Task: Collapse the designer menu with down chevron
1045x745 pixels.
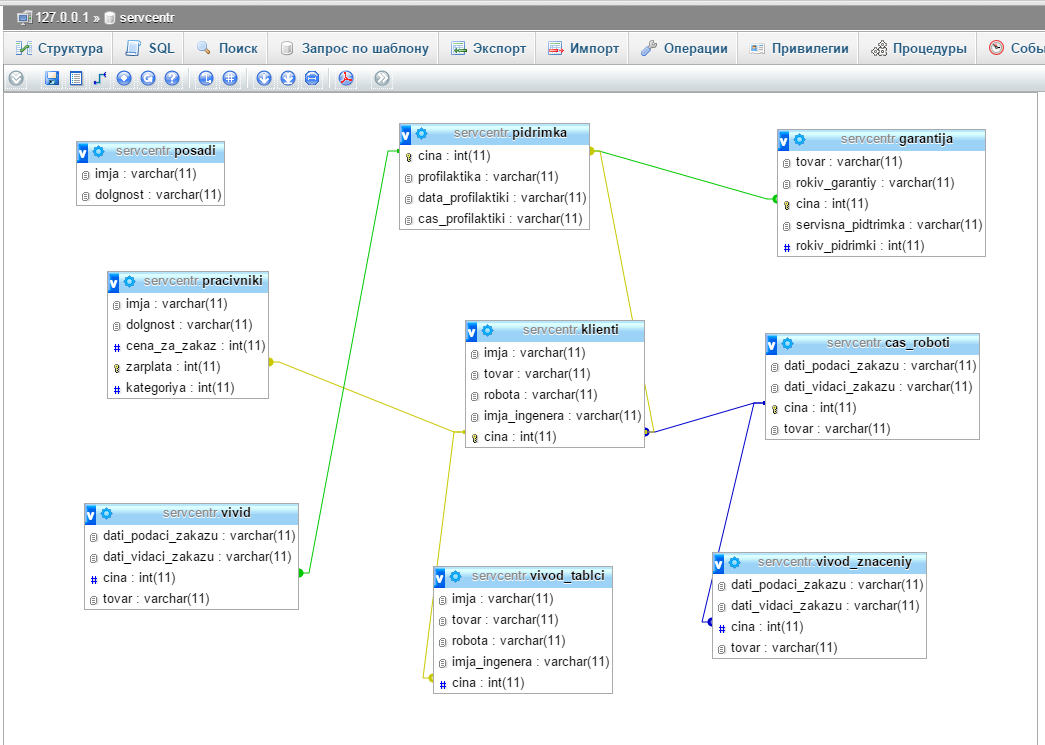Action: tap(17, 79)
